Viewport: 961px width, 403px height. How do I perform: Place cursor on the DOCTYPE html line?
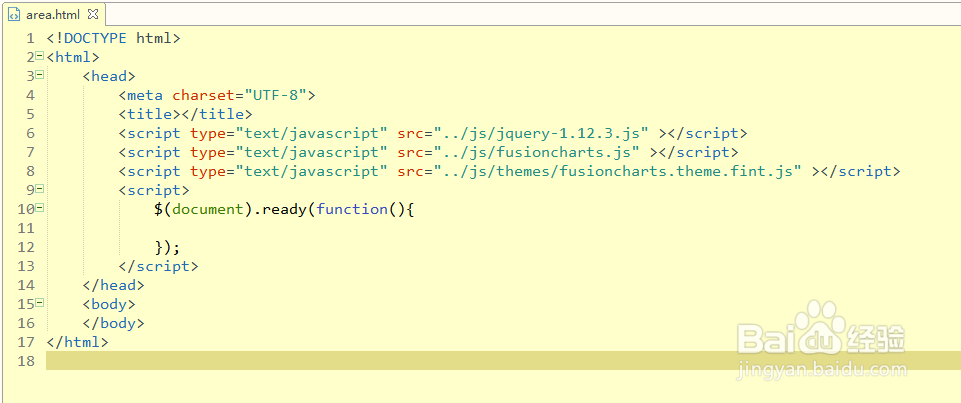[x=113, y=38]
